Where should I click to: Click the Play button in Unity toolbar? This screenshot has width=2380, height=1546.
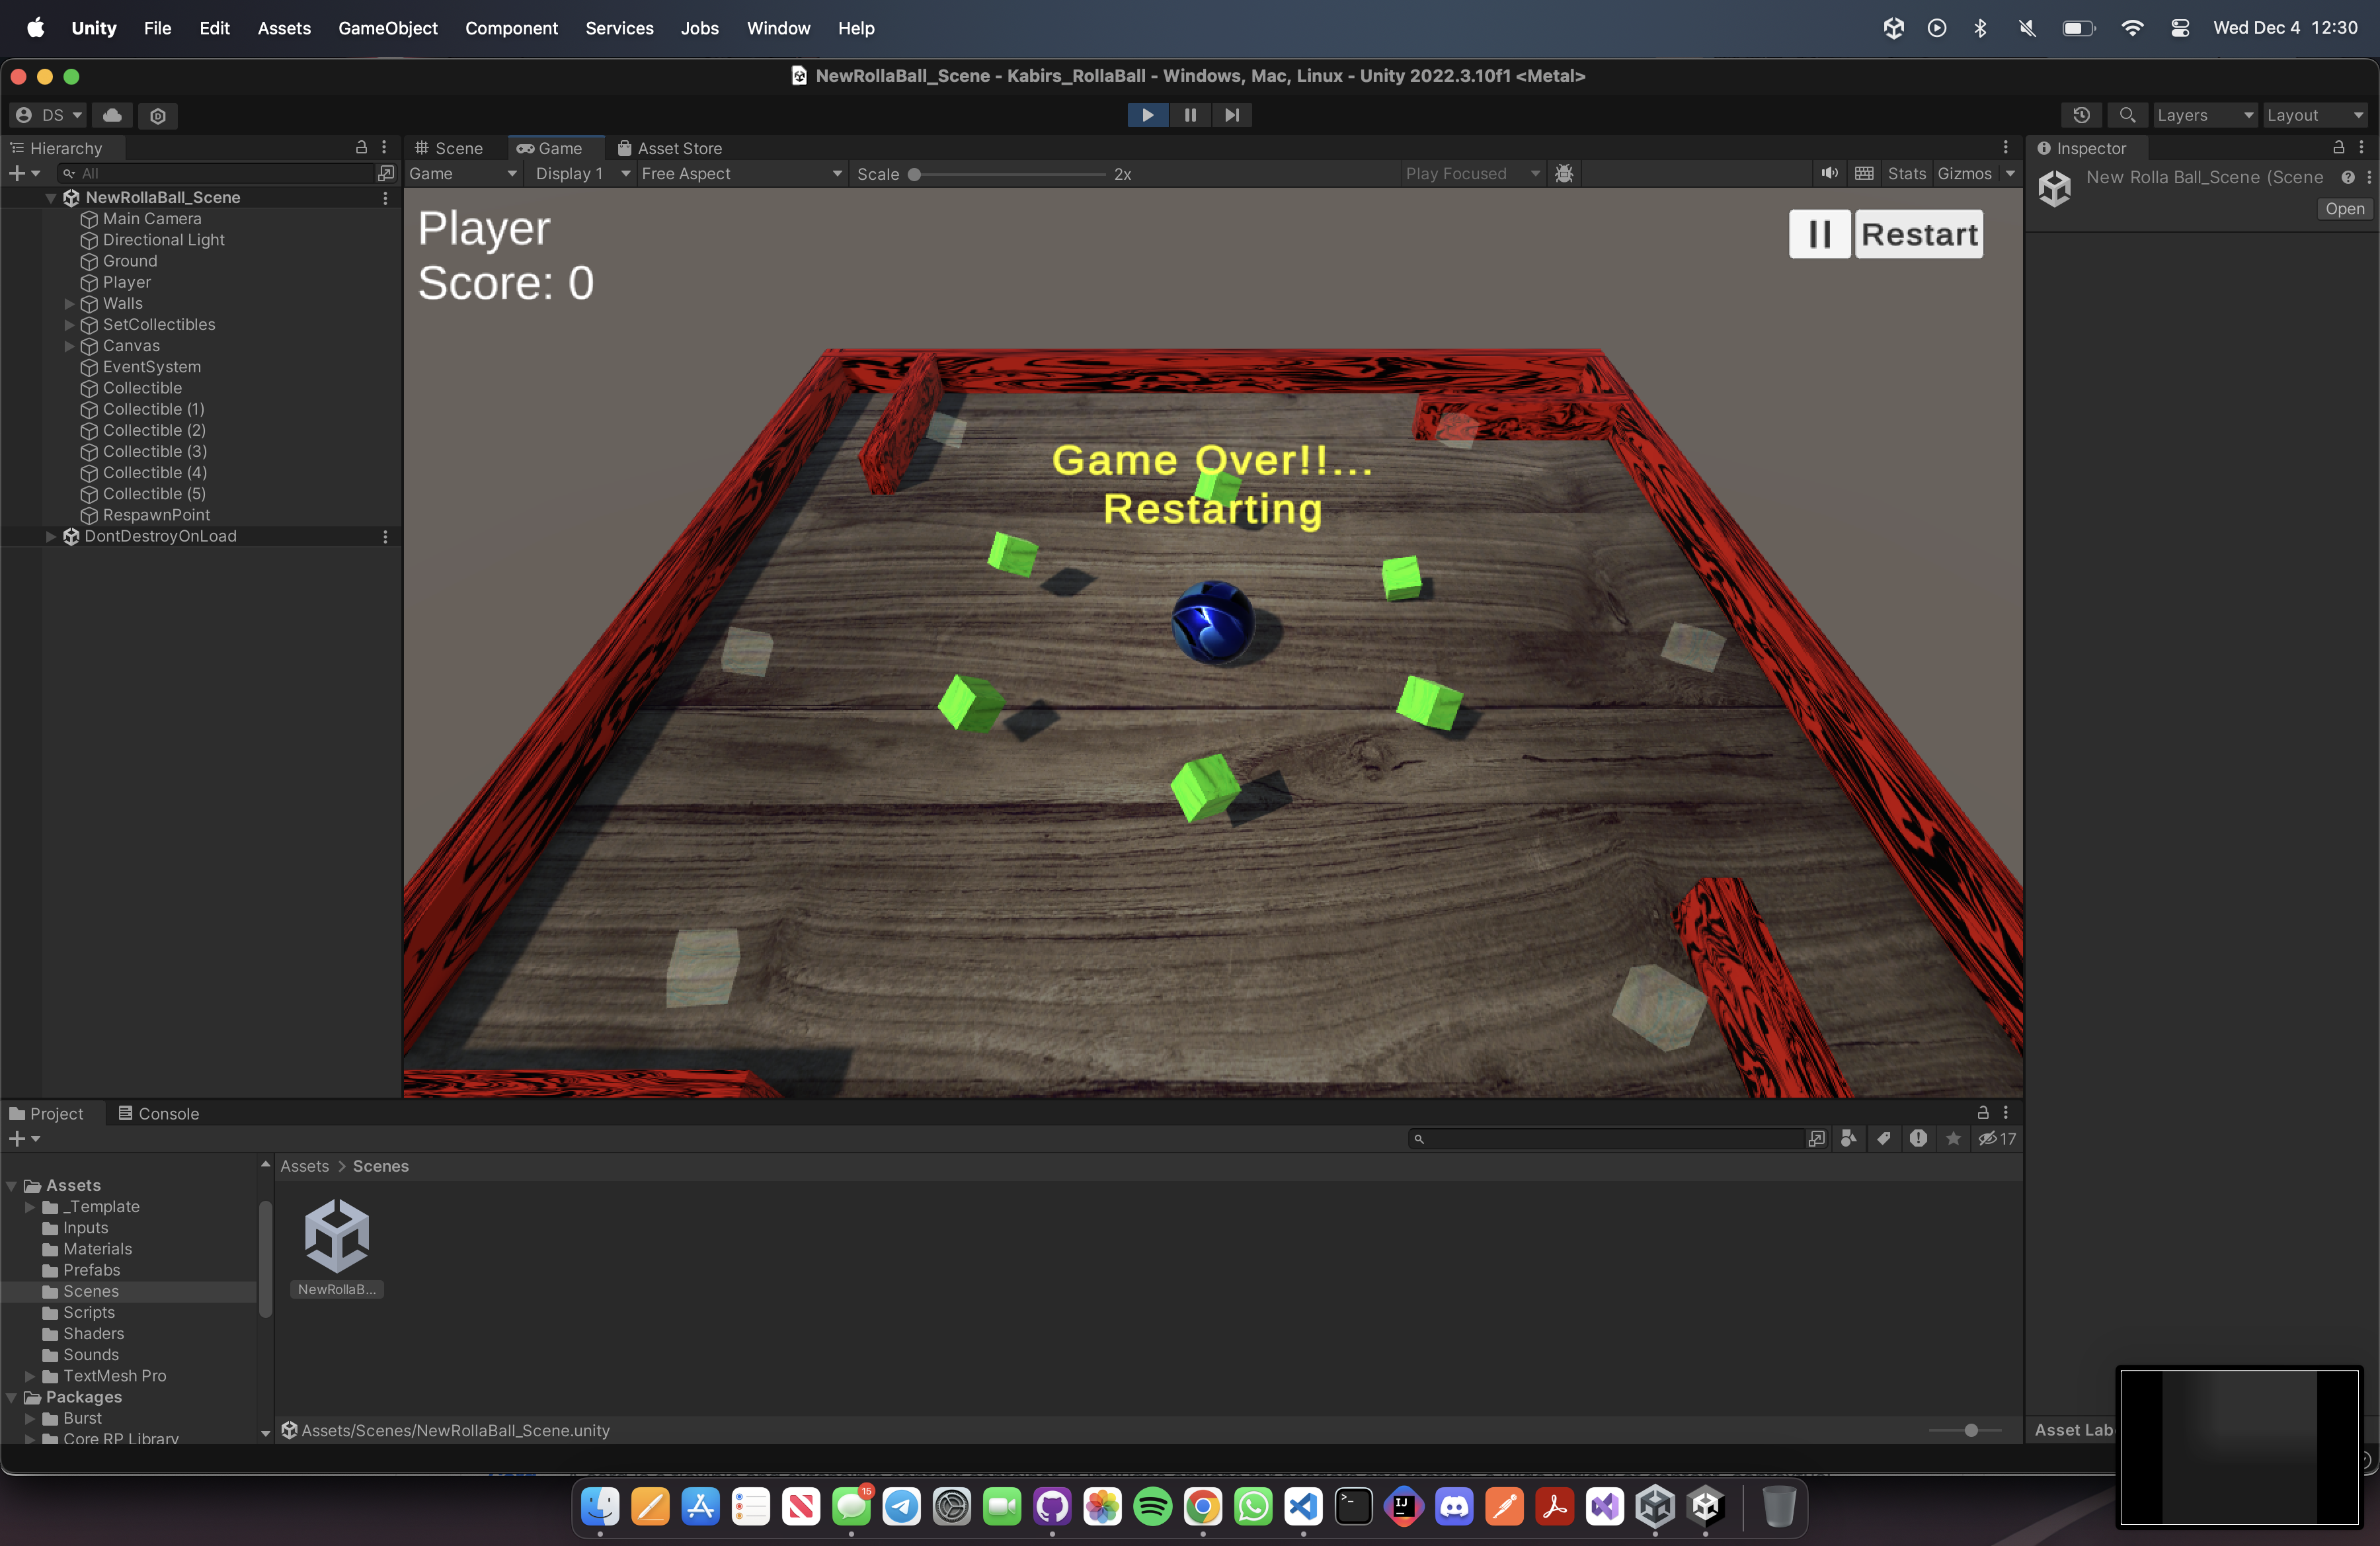coord(1147,115)
